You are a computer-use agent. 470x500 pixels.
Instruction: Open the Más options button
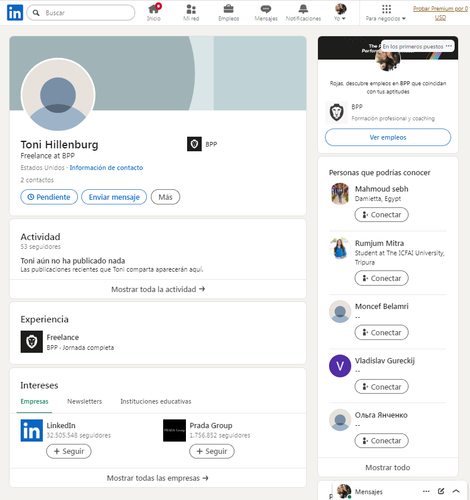[x=165, y=197]
